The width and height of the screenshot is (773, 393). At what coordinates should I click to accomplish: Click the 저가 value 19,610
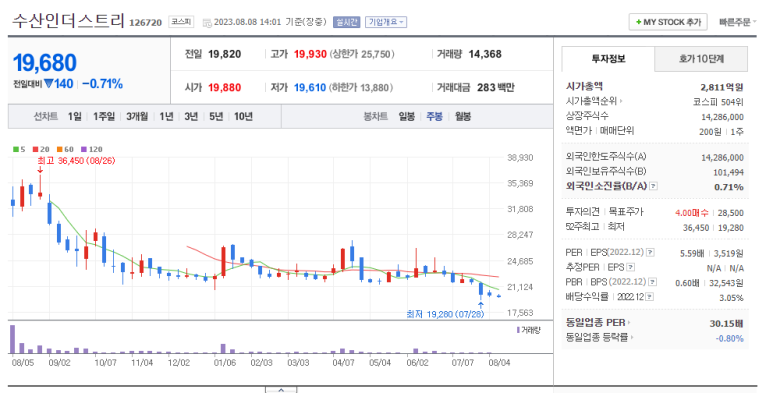click(x=310, y=88)
